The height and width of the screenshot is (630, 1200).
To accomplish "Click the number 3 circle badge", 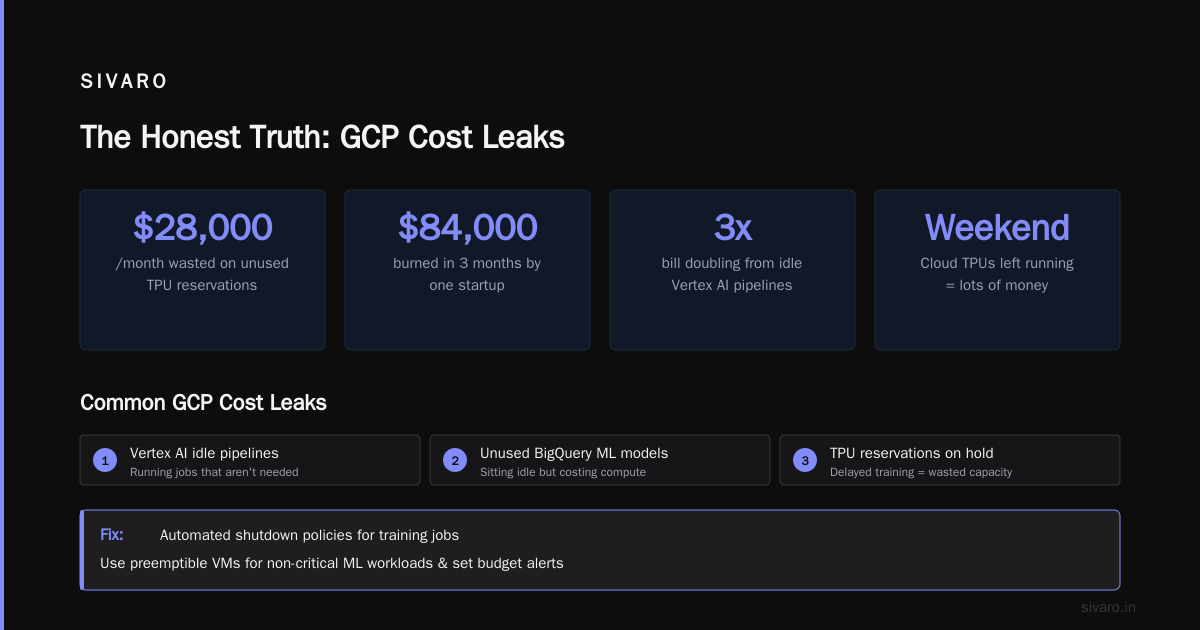I will (805, 460).
